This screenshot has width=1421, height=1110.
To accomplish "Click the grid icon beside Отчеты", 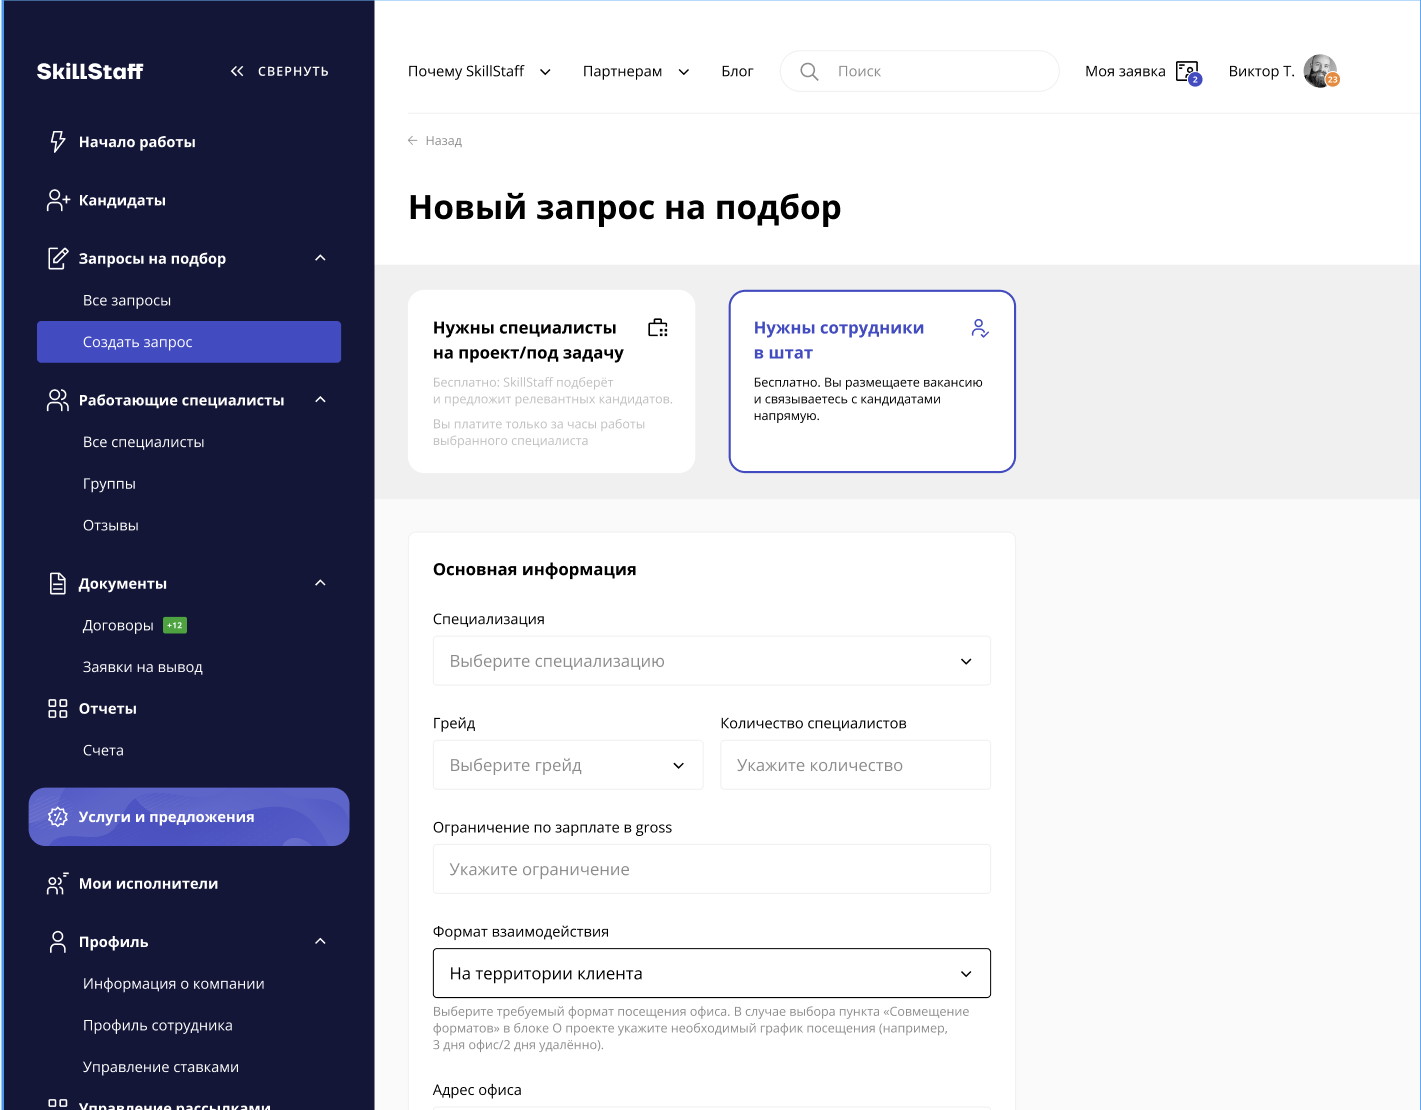I will tap(58, 709).
